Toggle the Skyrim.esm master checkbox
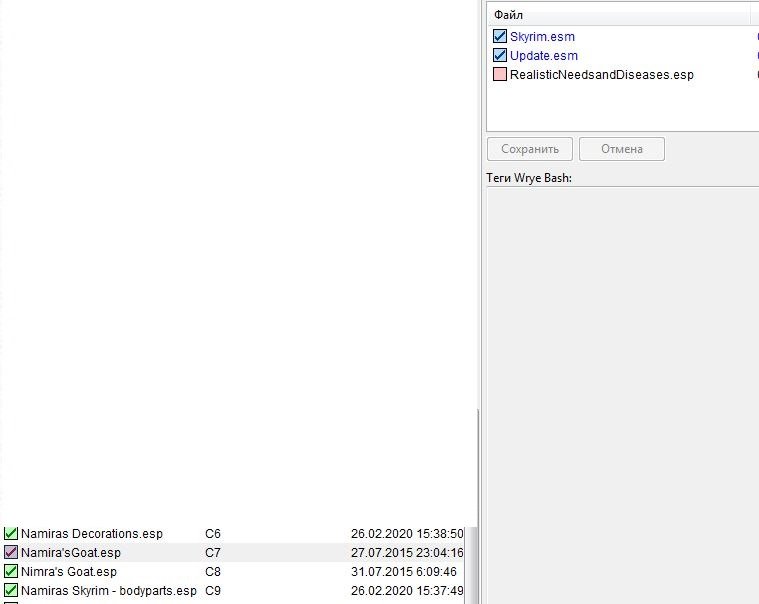Screen dimensions: 759x604 500,37
